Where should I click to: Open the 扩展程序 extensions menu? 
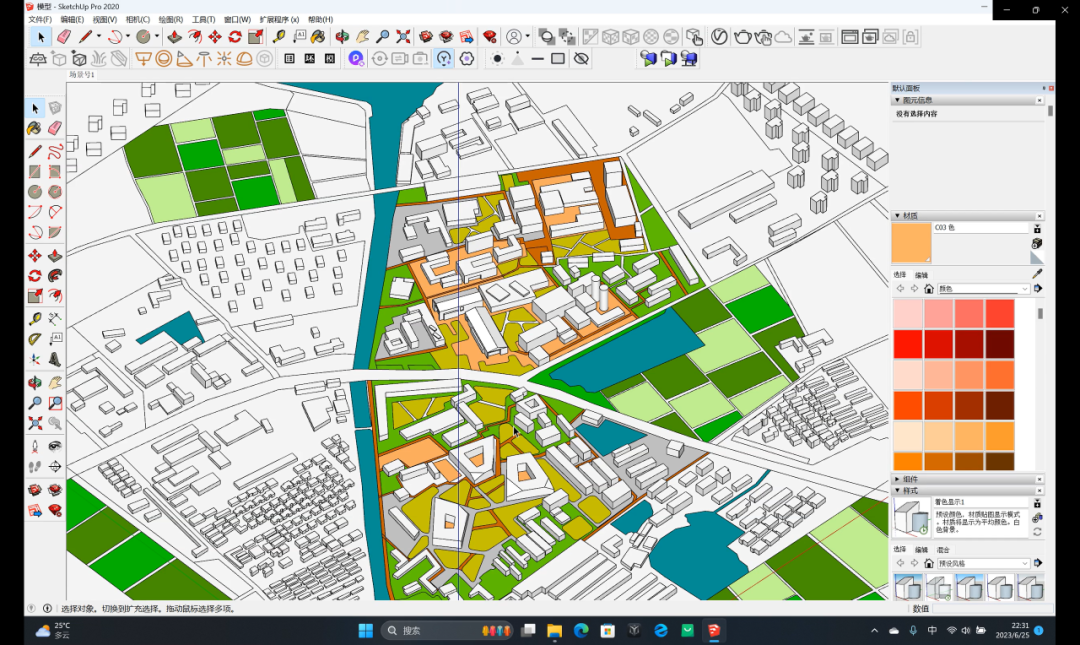279,19
